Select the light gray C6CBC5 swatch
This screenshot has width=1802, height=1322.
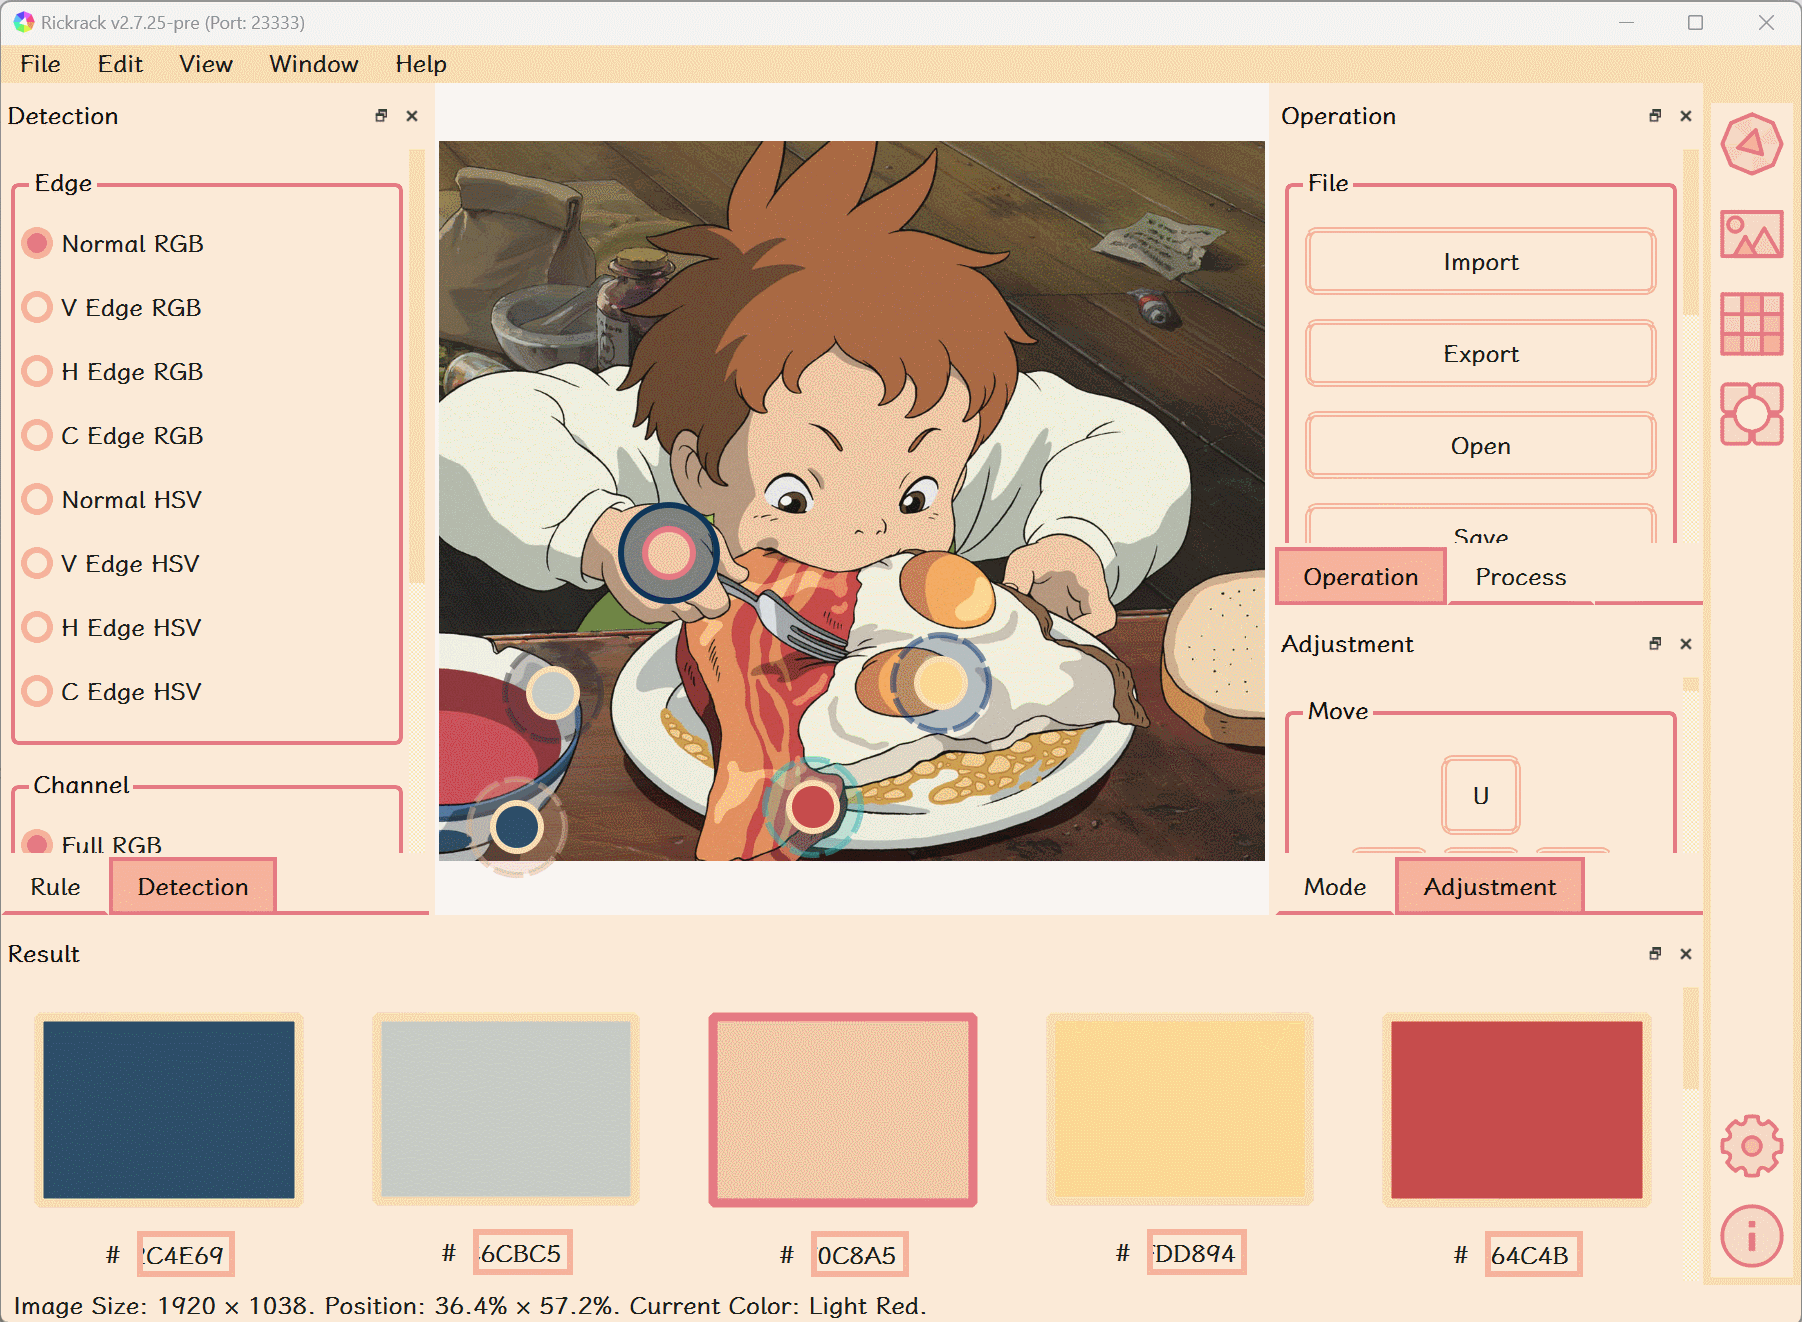[506, 1110]
